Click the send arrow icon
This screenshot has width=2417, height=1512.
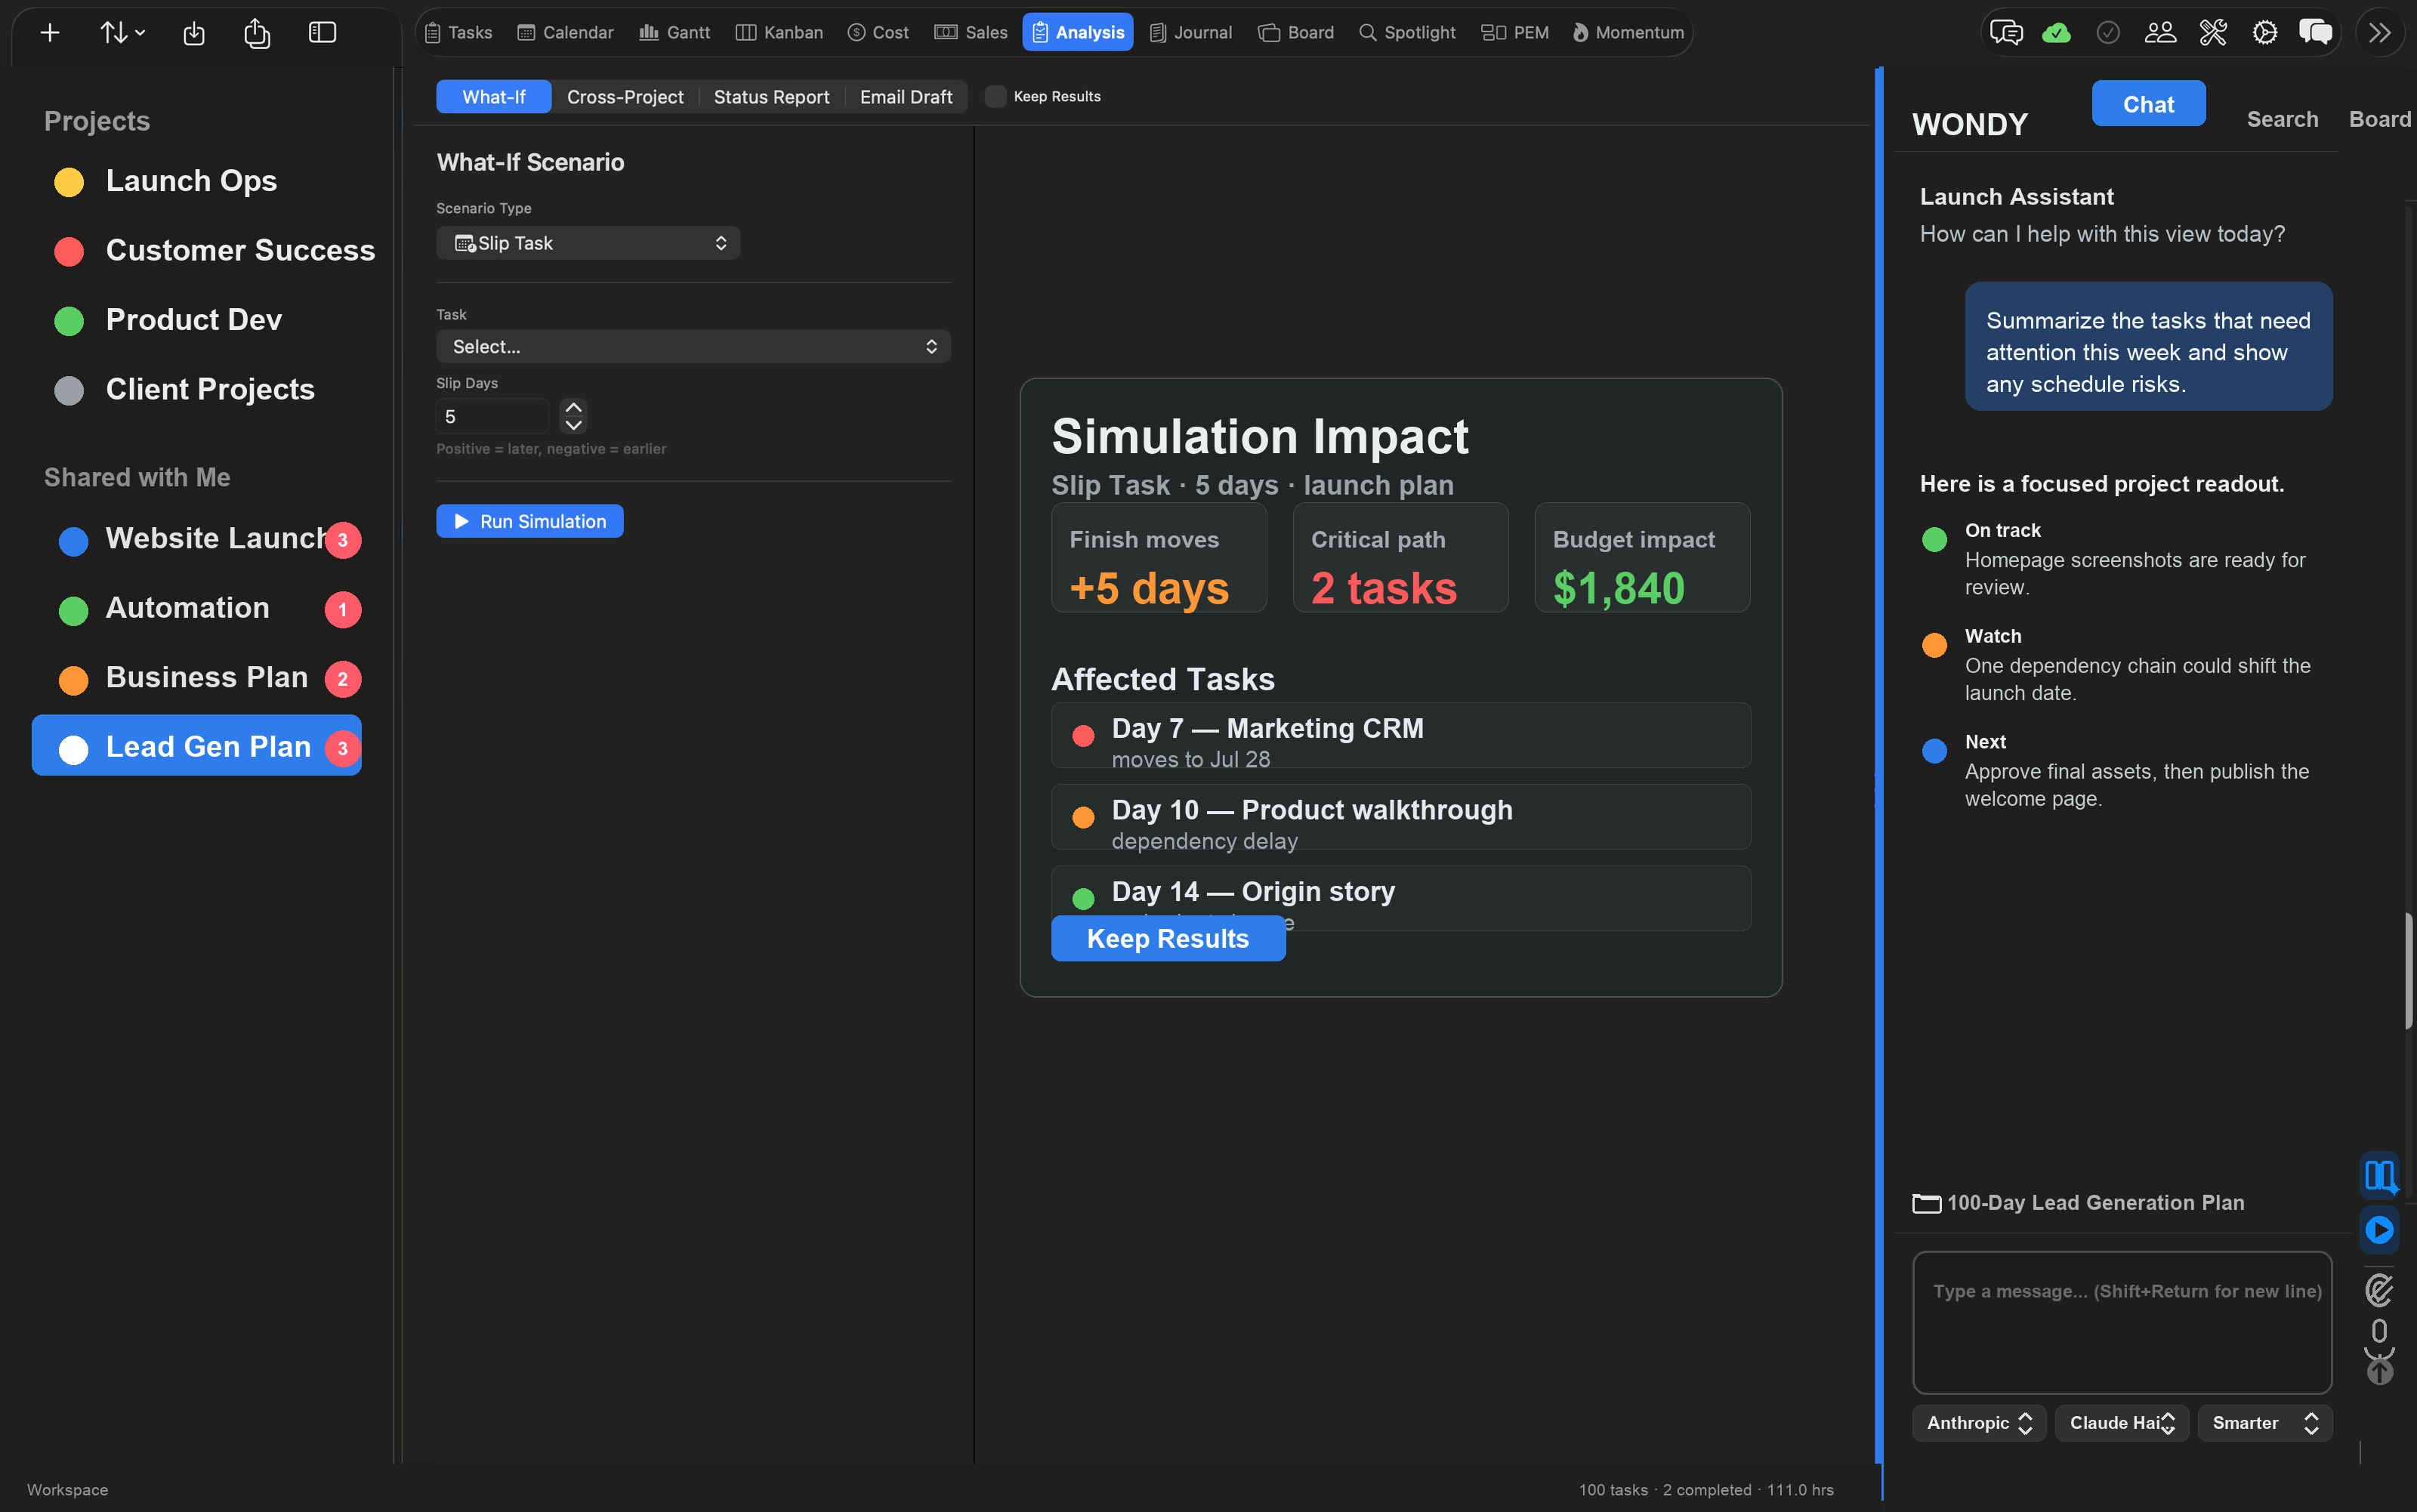coord(2380,1372)
